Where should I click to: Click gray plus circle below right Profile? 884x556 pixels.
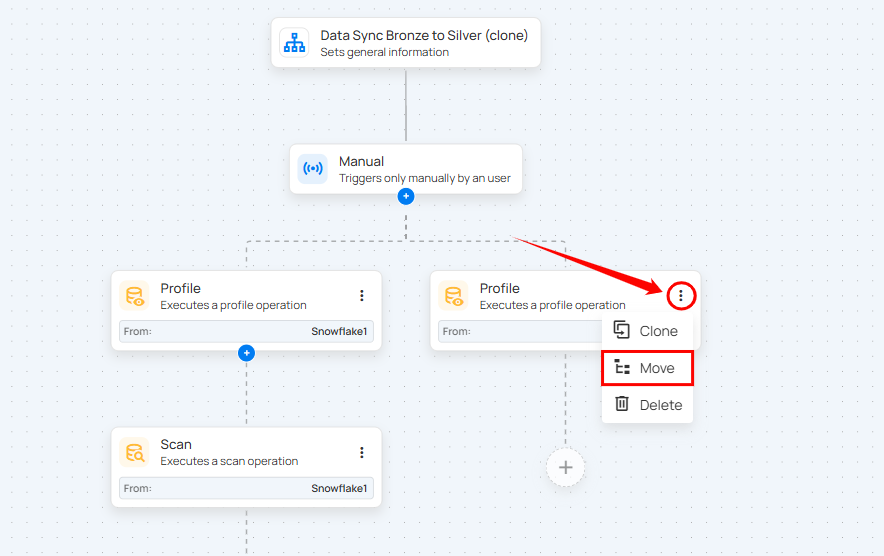(x=565, y=467)
